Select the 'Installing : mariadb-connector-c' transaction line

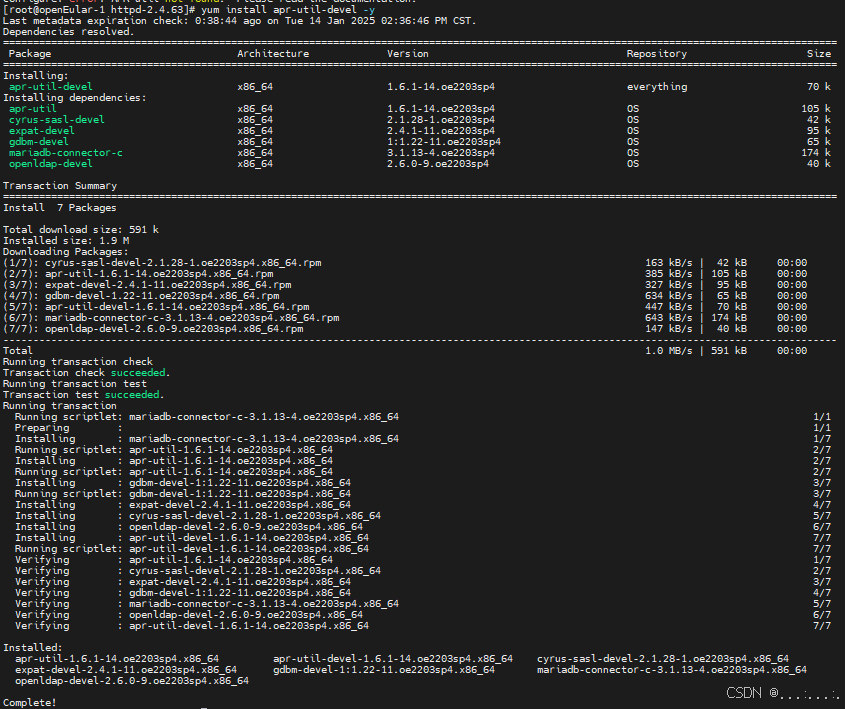point(422,439)
